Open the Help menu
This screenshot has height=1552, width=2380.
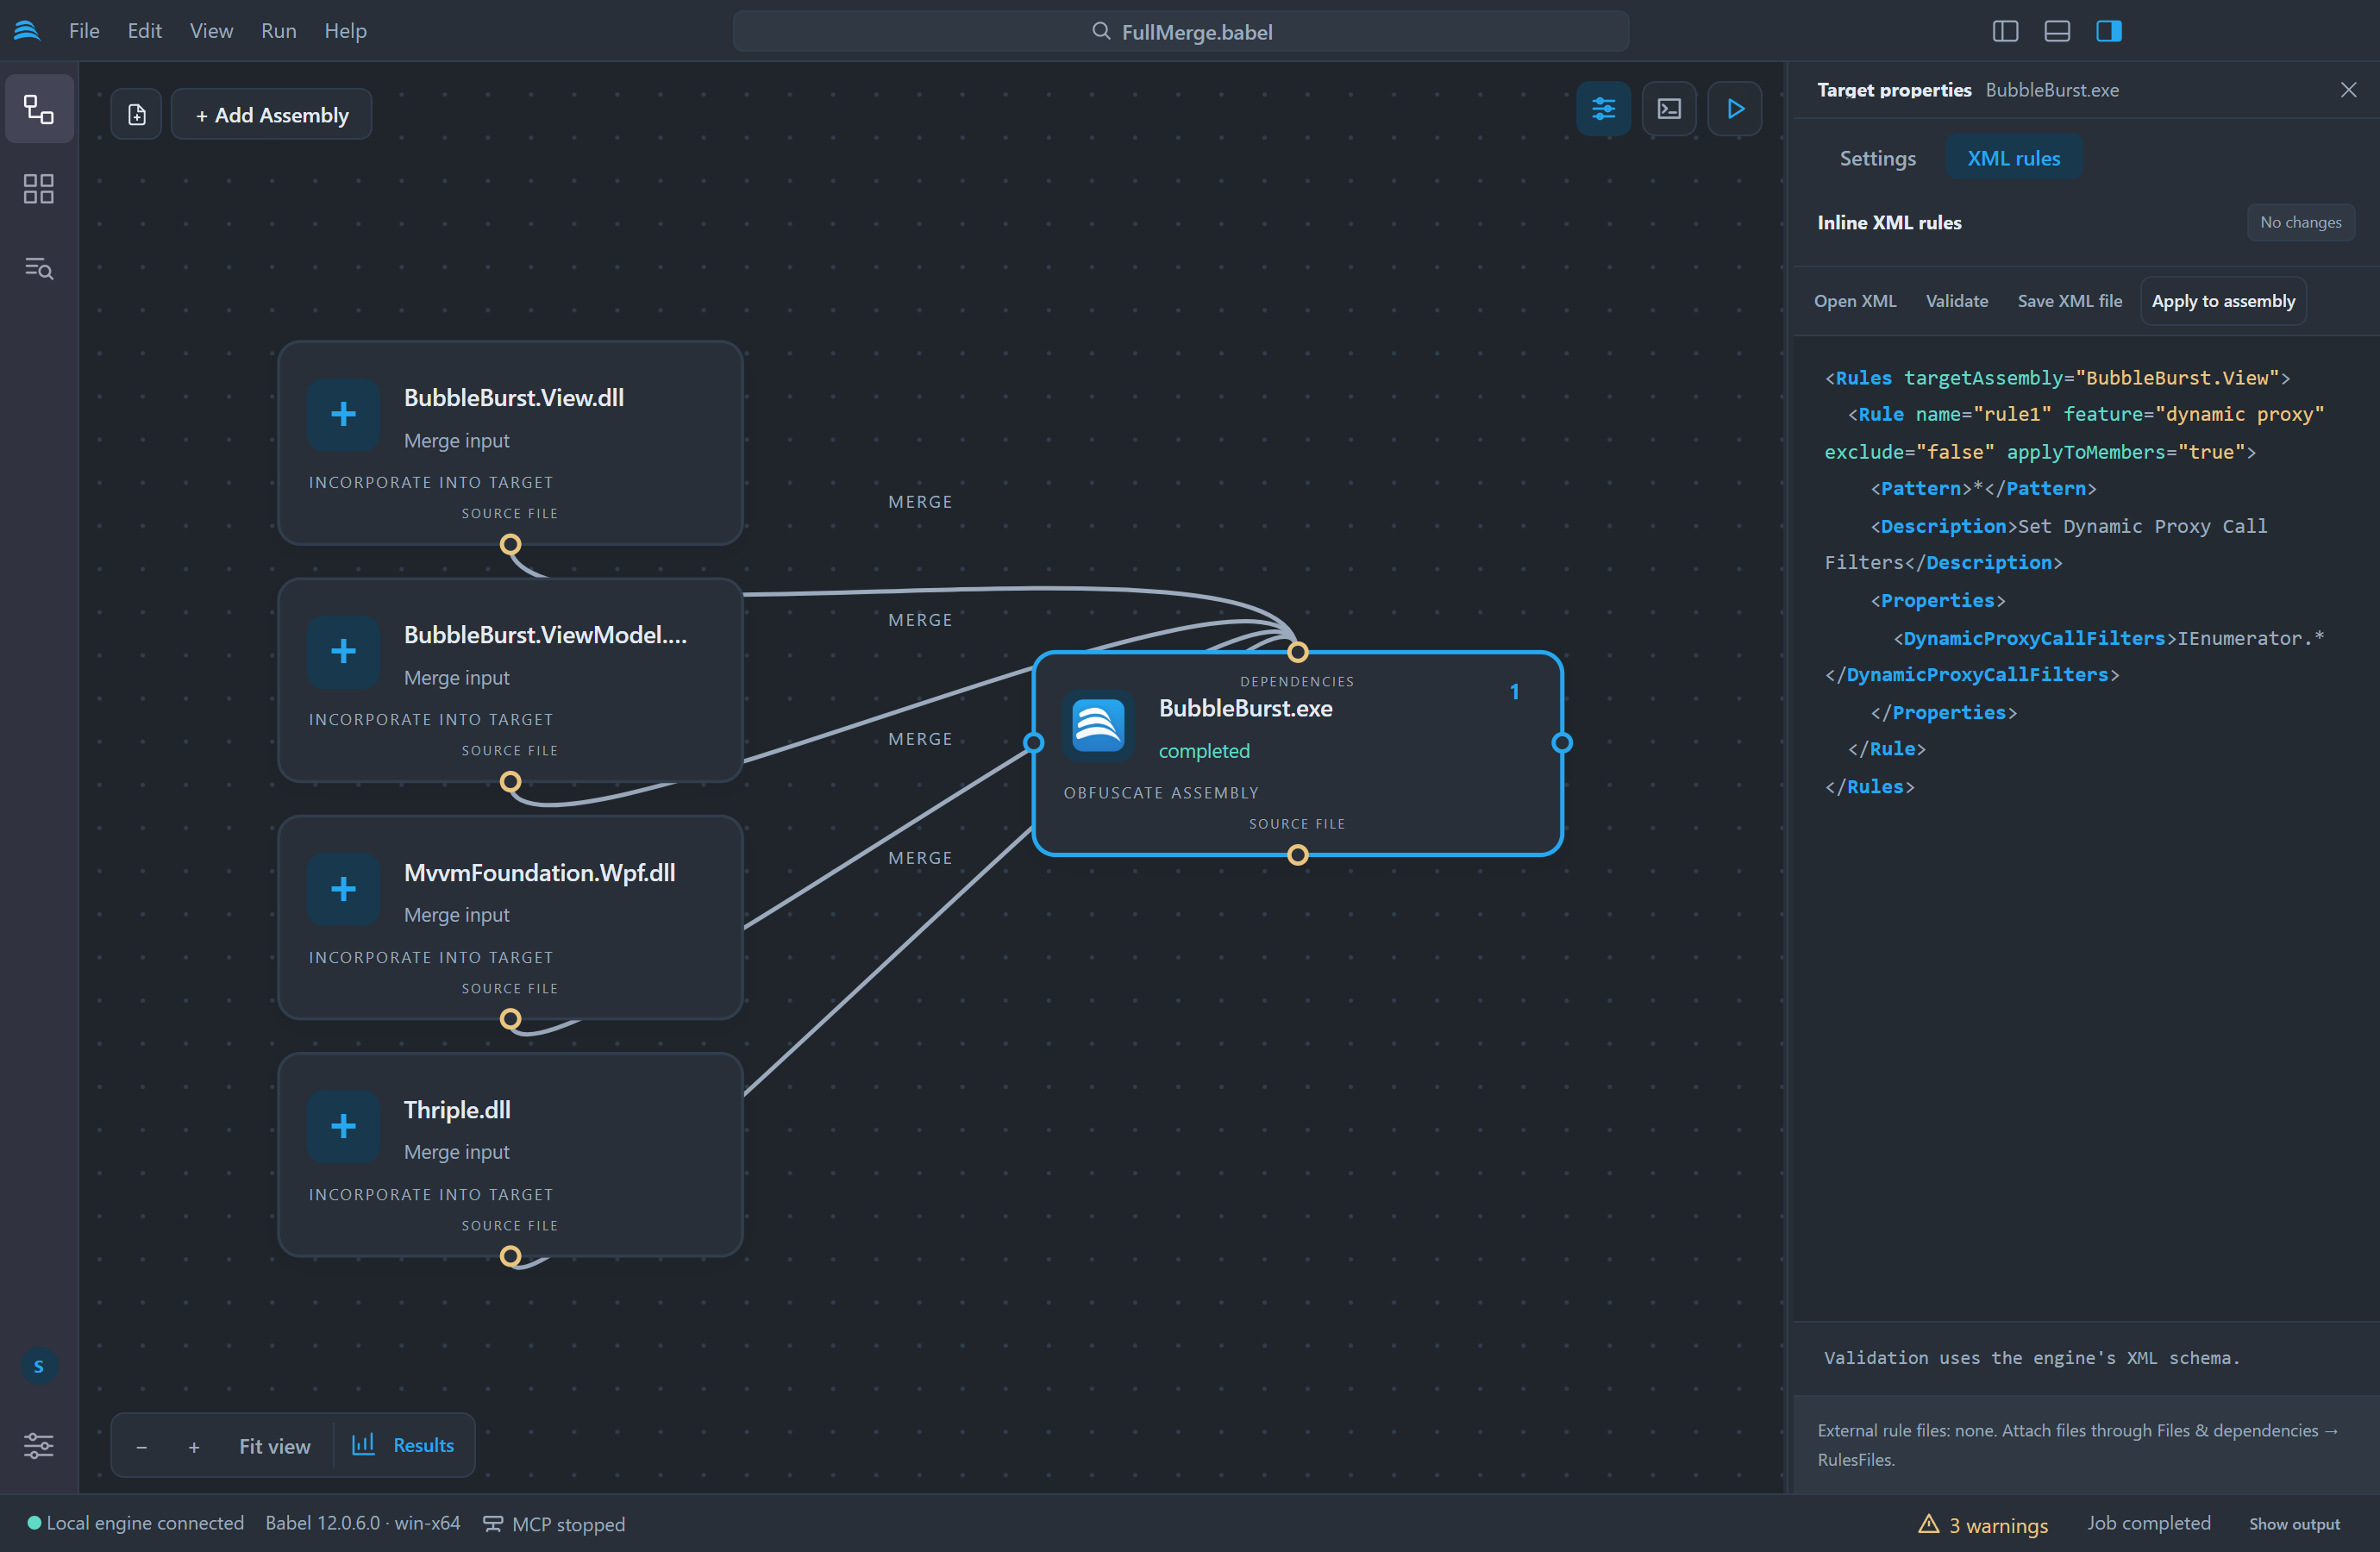click(345, 31)
